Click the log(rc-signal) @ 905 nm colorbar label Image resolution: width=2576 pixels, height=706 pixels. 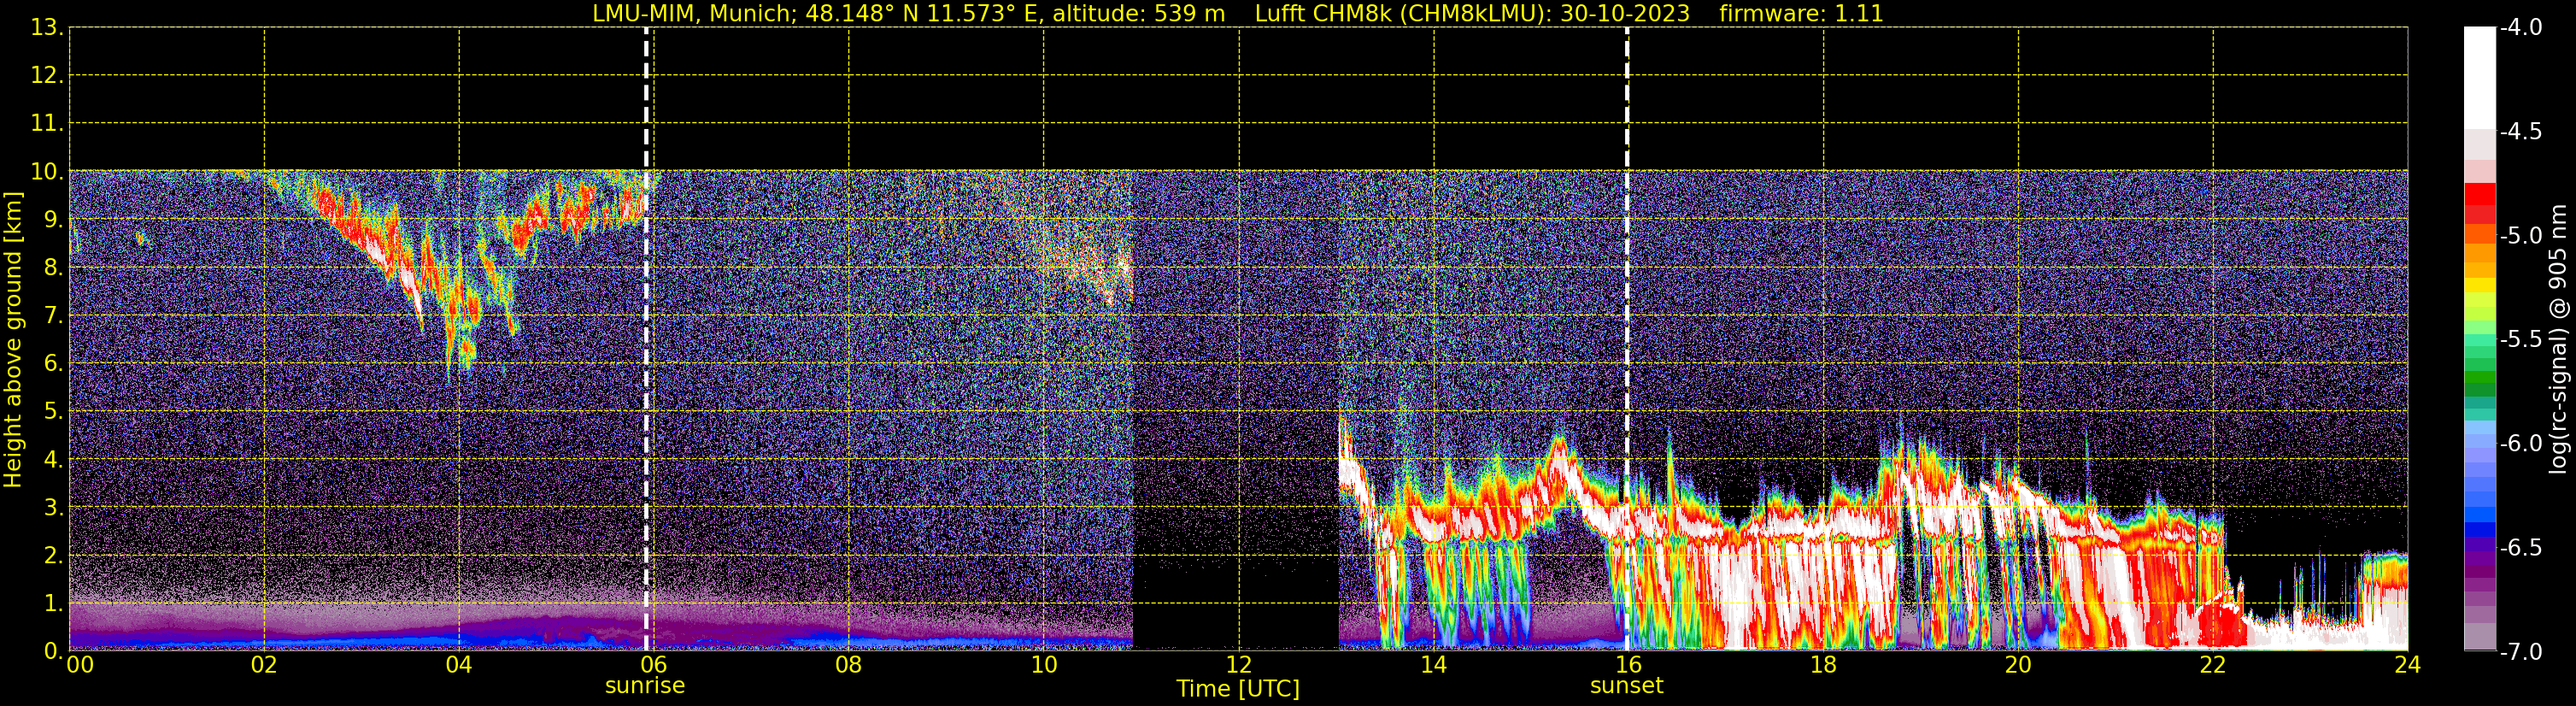tap(2558, 339)
